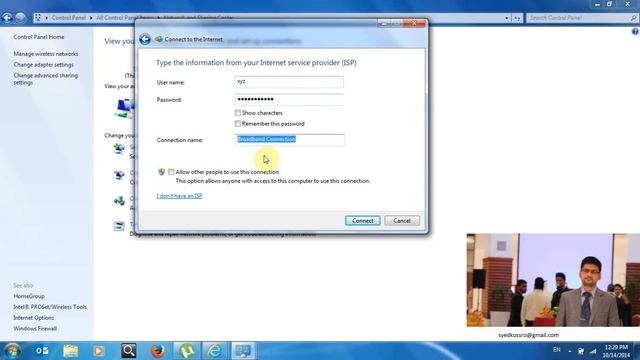Viewport: 640px width, 360px height.
Task: Click the shield icon beside Allow other people
Action: 161,172
